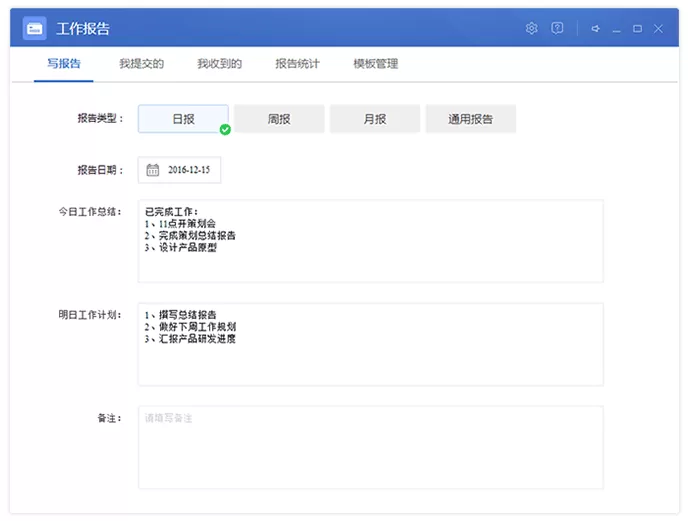Viewport: 688px width, 521px height.
Task: Open the help question-mark icon
Action: (x=557, y=29)
